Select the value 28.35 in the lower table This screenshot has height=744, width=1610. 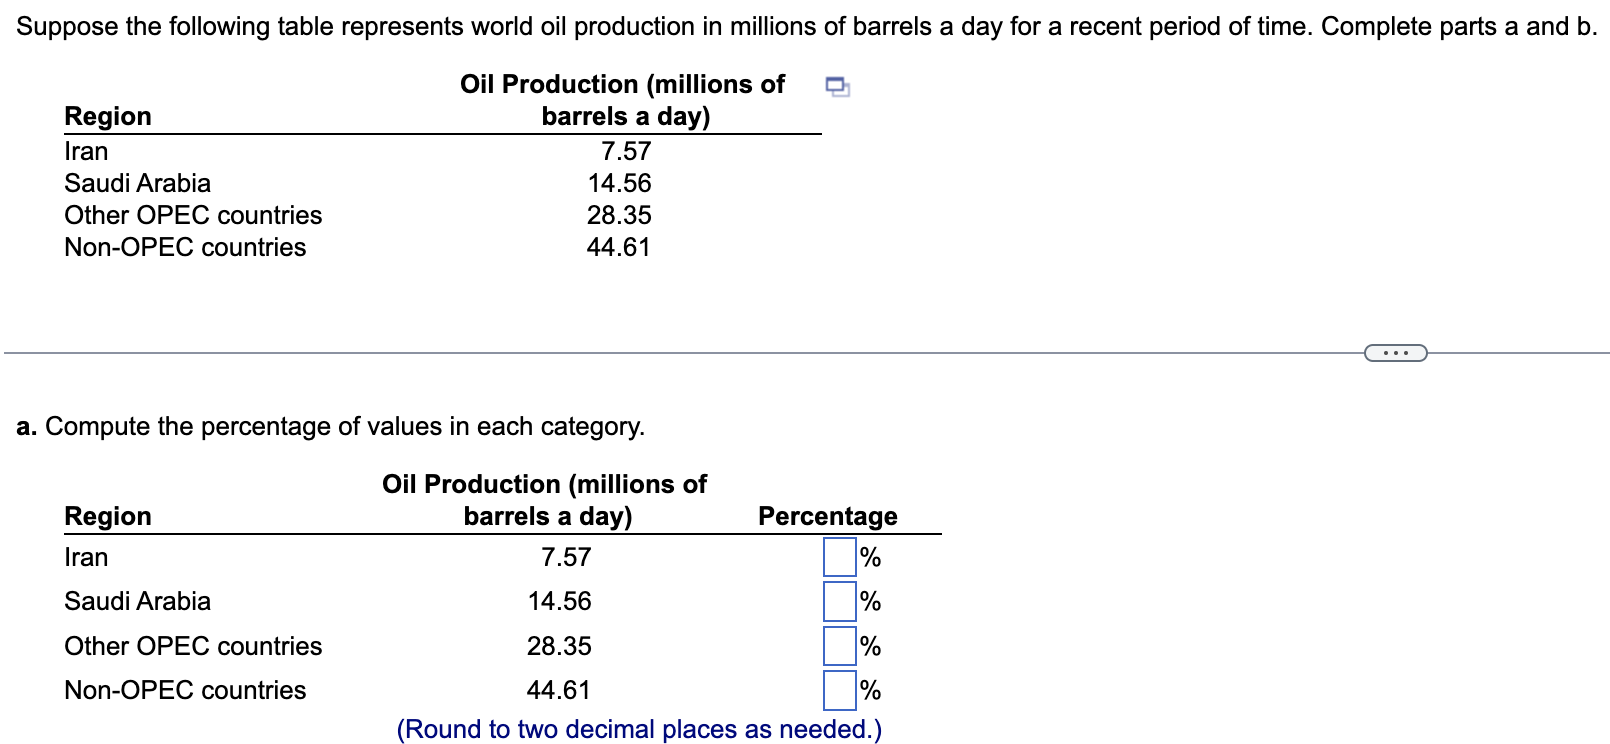[x=559, y=646]
